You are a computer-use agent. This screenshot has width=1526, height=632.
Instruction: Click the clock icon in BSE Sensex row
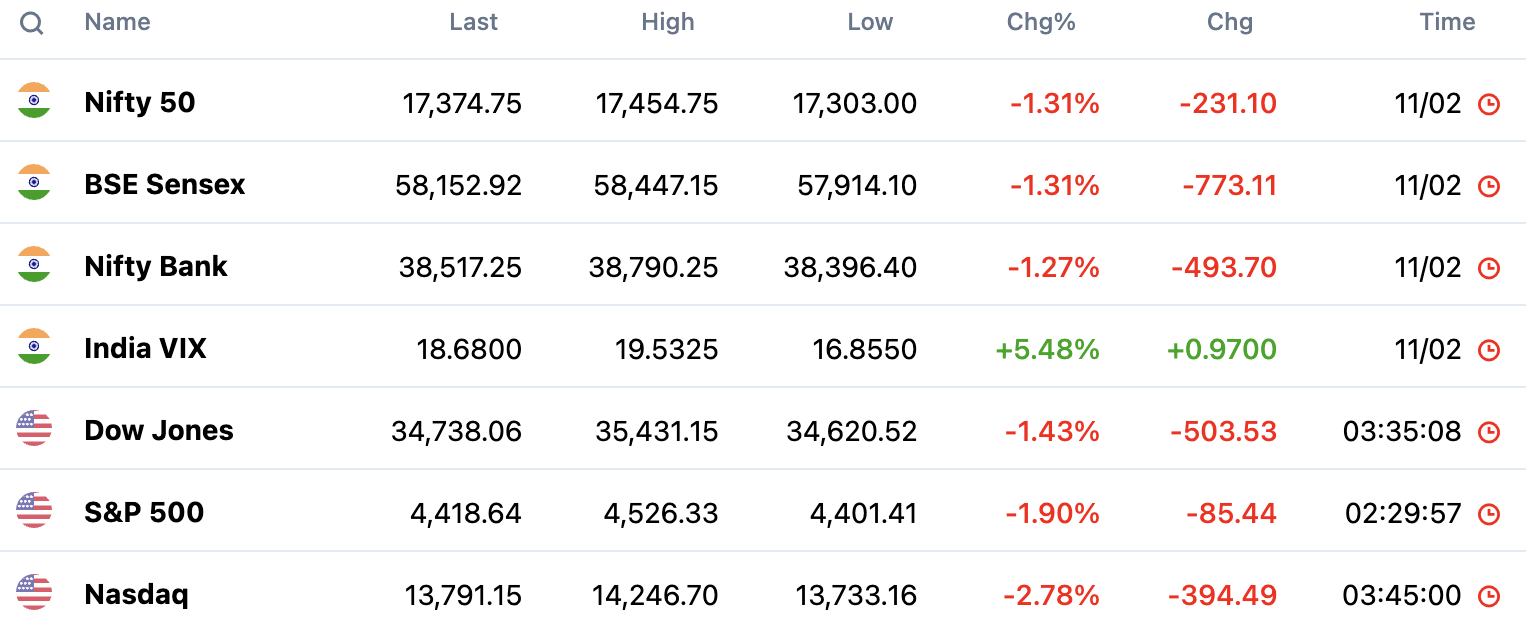click(1489, 186)
